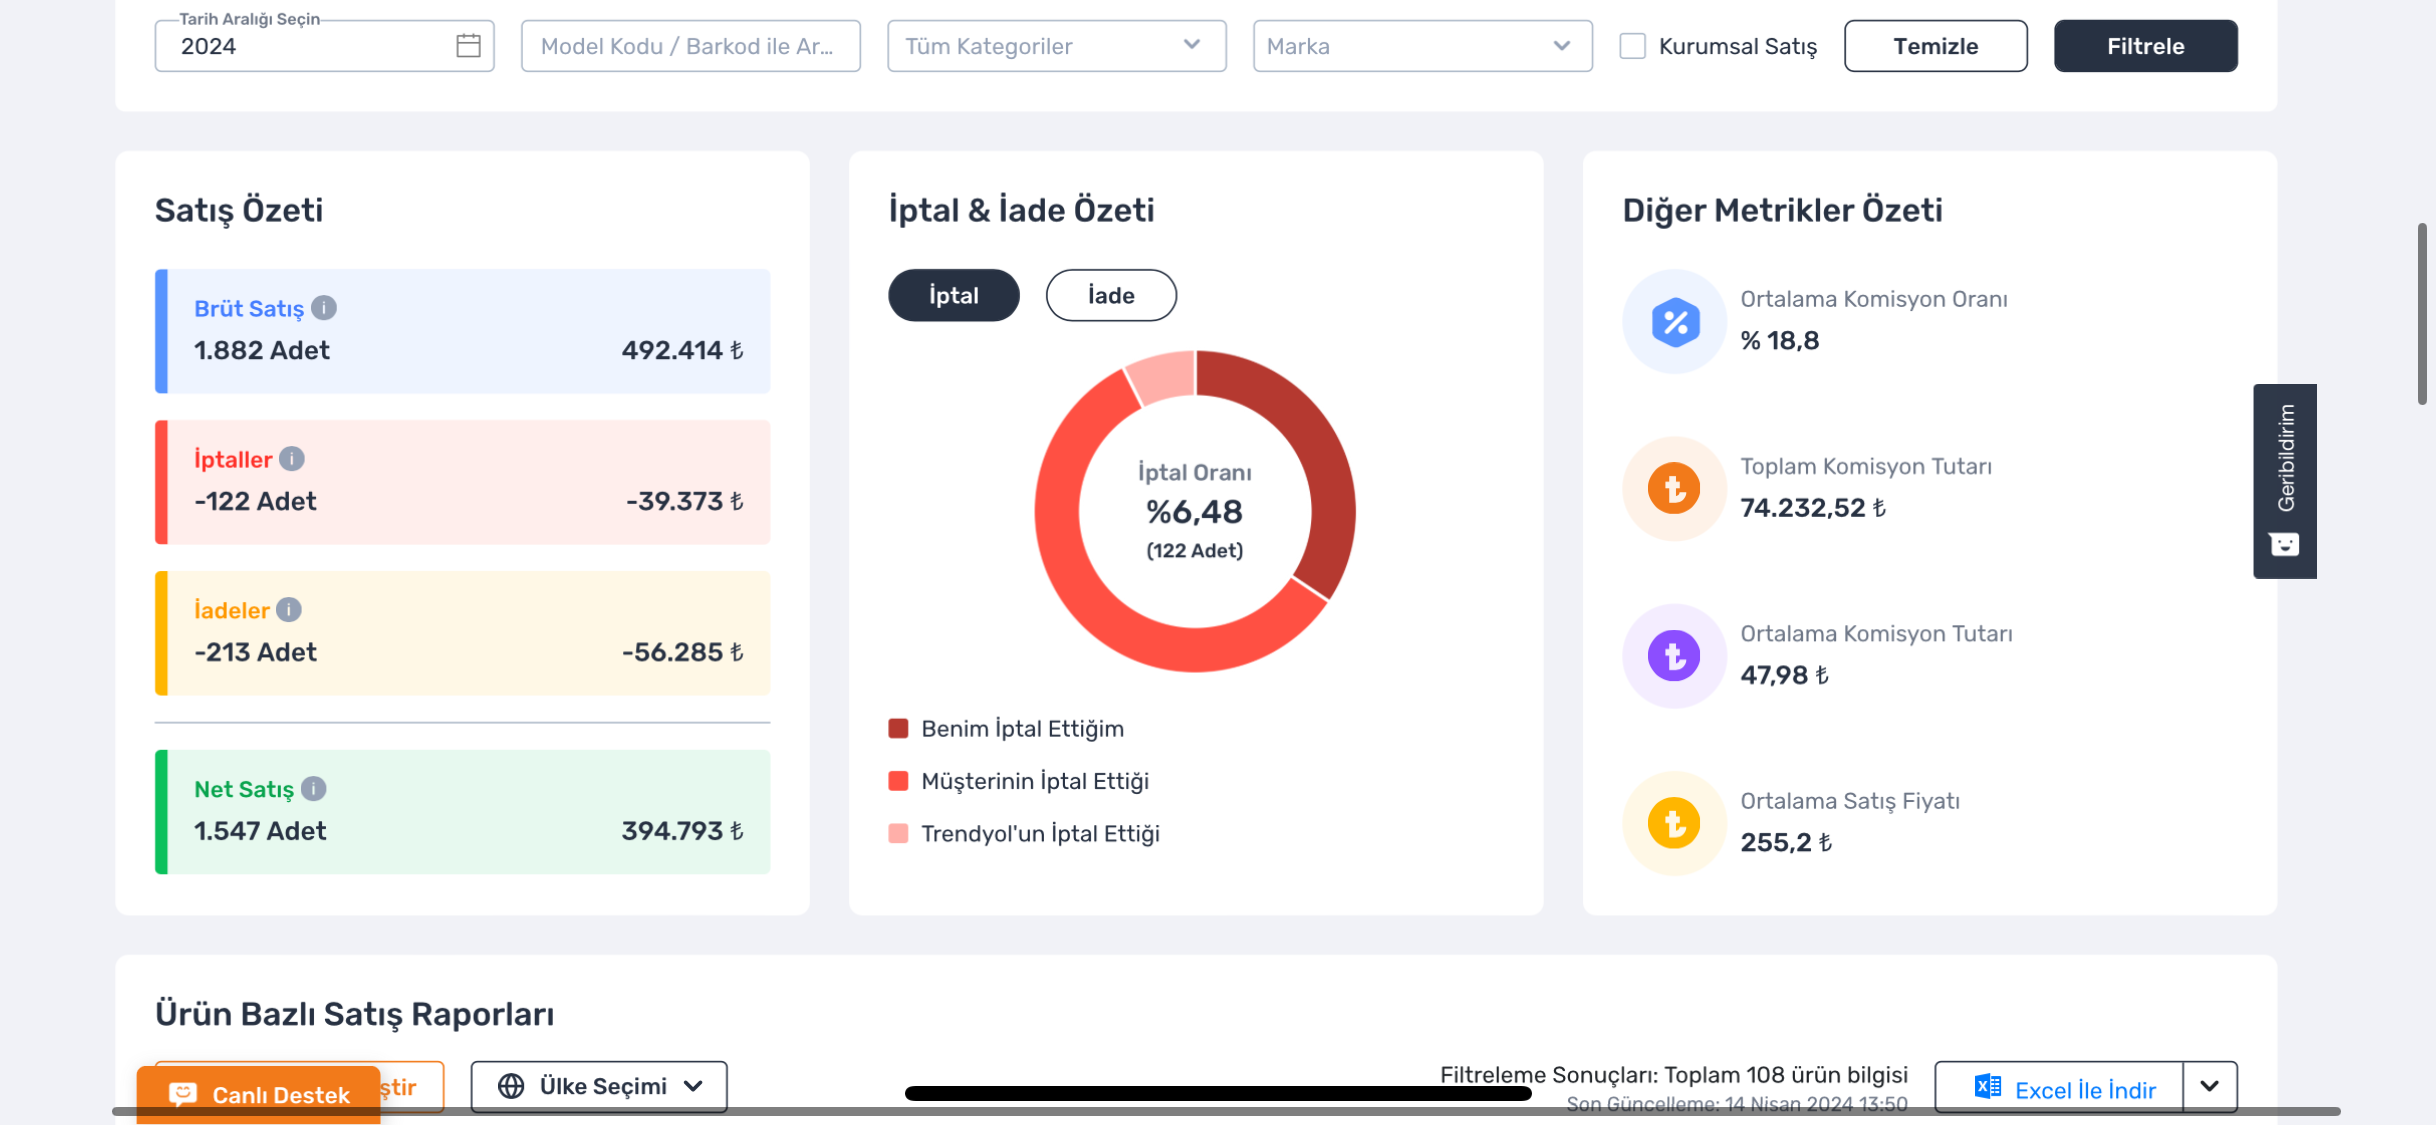
Task: Click the Temizle button
Action: point(1936,46)
